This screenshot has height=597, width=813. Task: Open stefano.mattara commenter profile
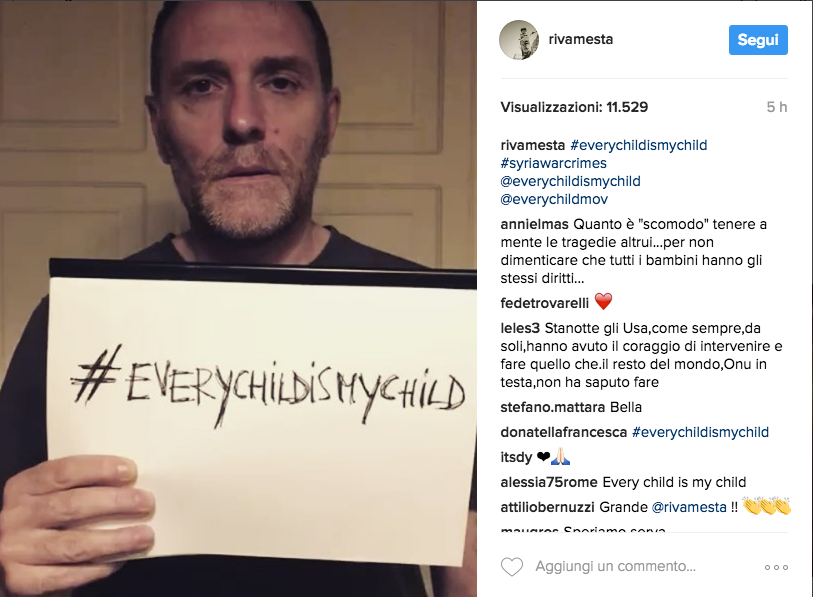pyautogui.click(x=553, y=407)
